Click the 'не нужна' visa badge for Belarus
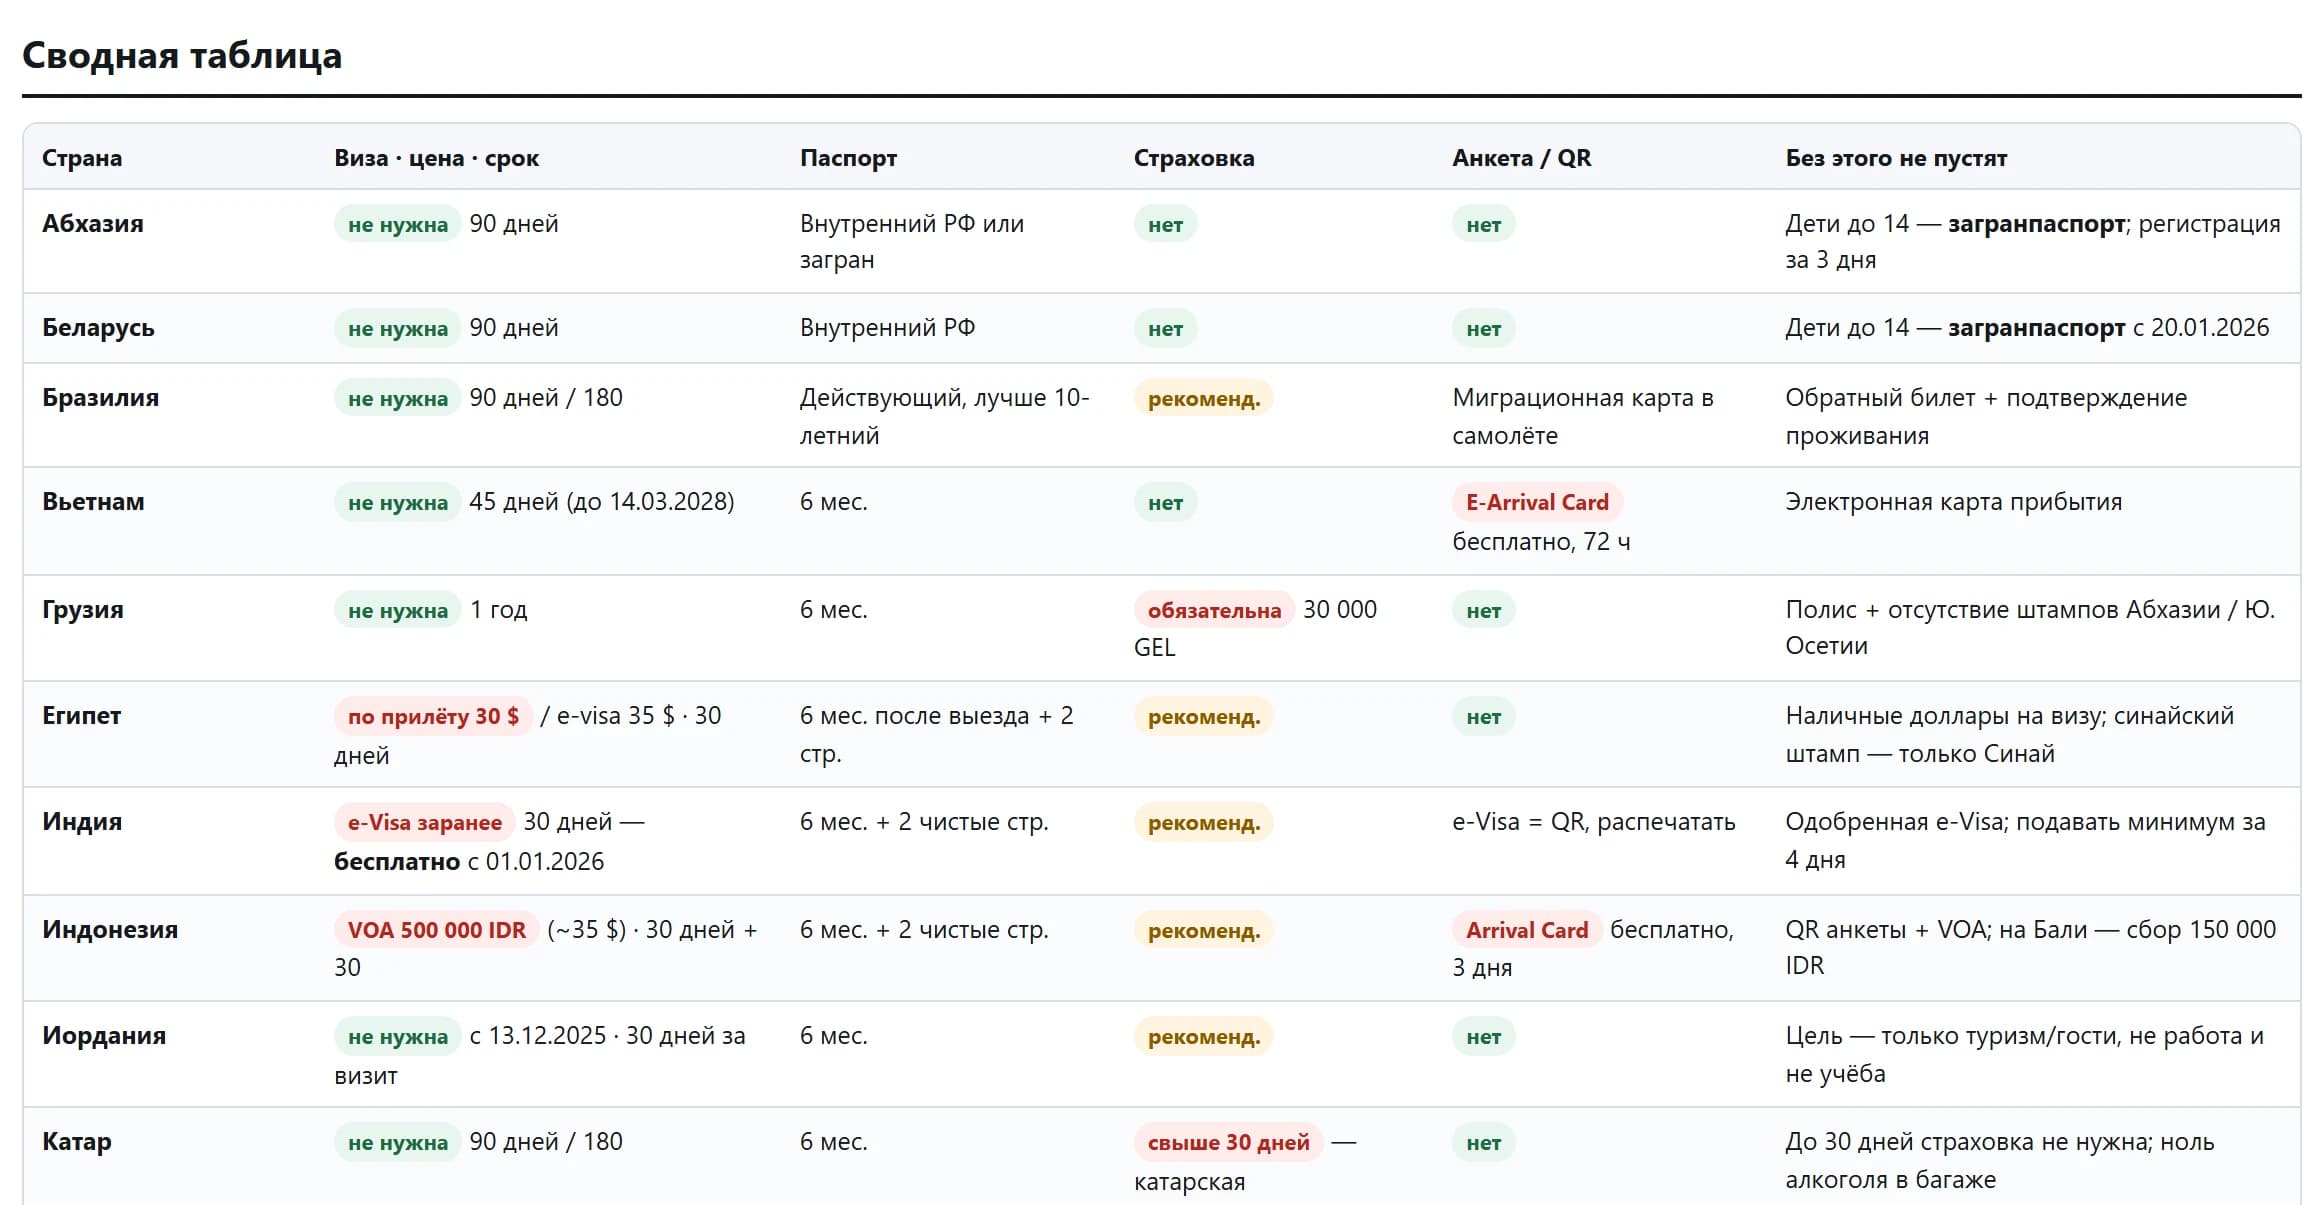Image resolution: width=2324 pixels, height=1205 pixels. [x=397, y=328]
